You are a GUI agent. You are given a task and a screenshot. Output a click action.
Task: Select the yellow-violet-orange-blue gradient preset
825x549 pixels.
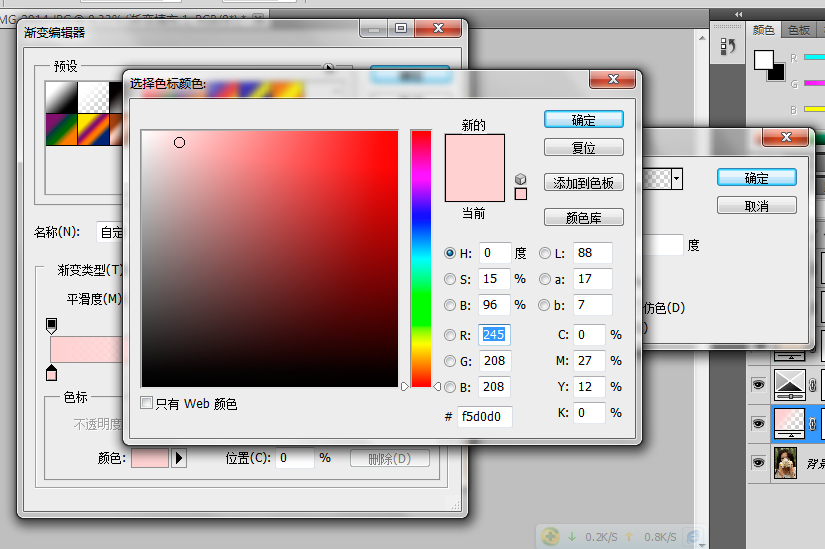[x=93, y=129]
